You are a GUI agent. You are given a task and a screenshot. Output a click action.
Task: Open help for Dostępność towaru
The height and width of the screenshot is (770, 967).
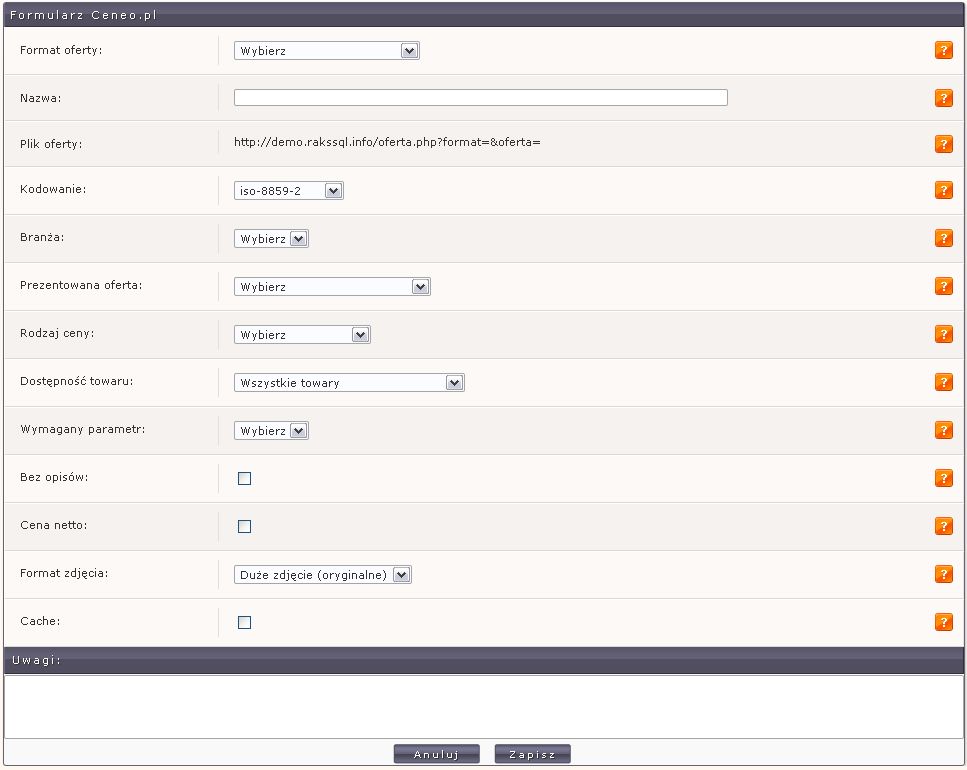943,382
